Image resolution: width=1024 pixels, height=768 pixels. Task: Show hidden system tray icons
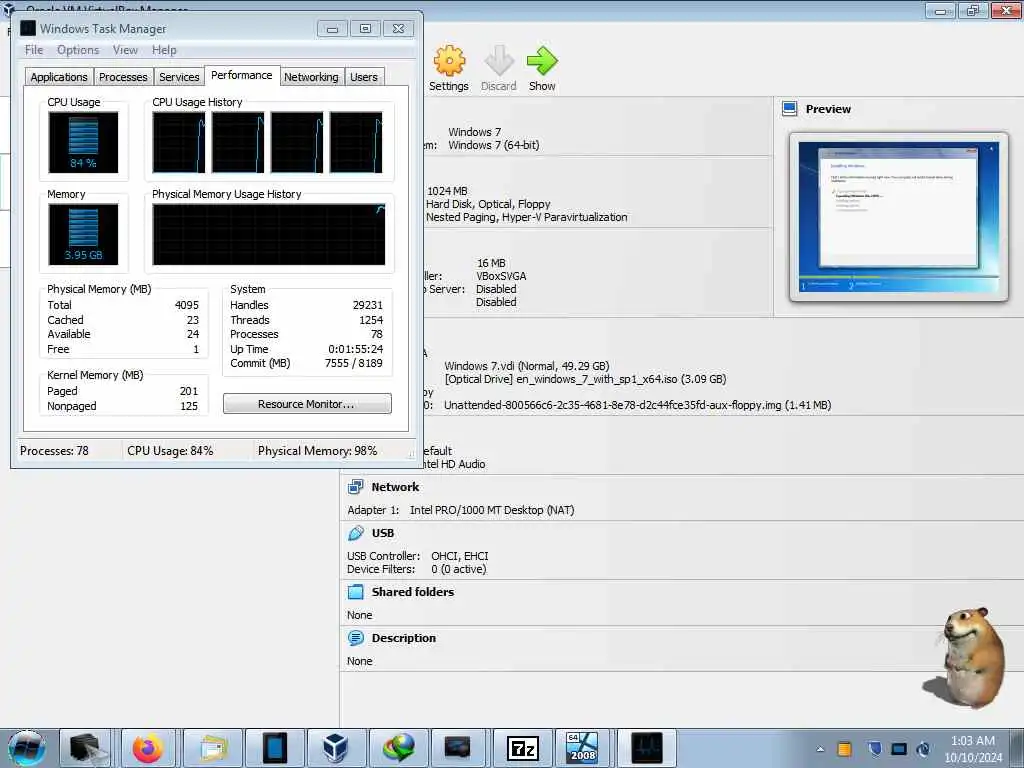click(x=820, y=749)
